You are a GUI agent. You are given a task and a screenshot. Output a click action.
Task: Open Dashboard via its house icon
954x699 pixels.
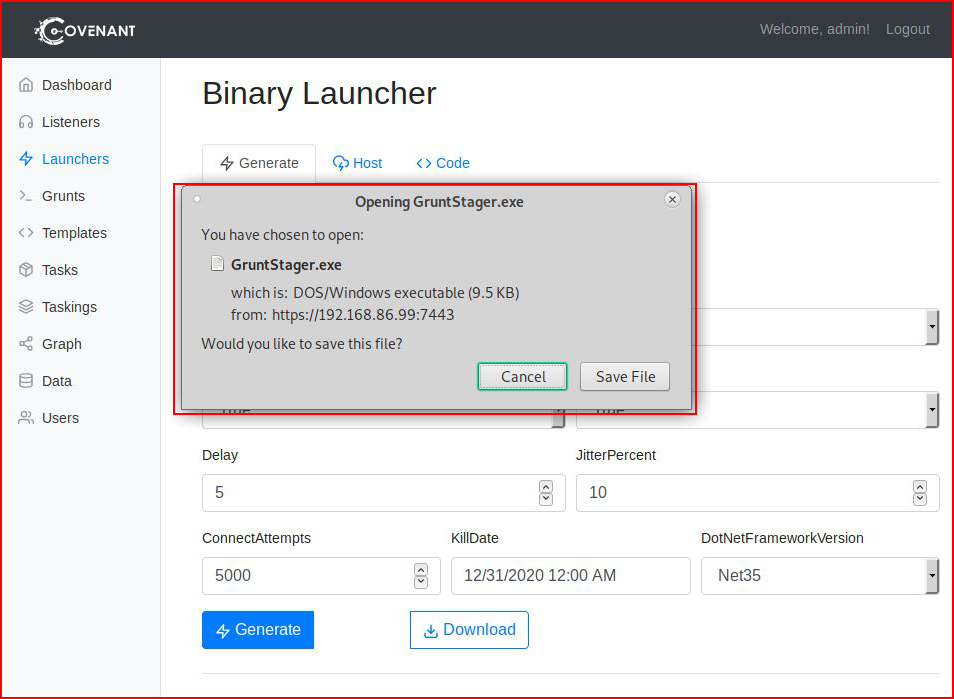pos(26,85)
